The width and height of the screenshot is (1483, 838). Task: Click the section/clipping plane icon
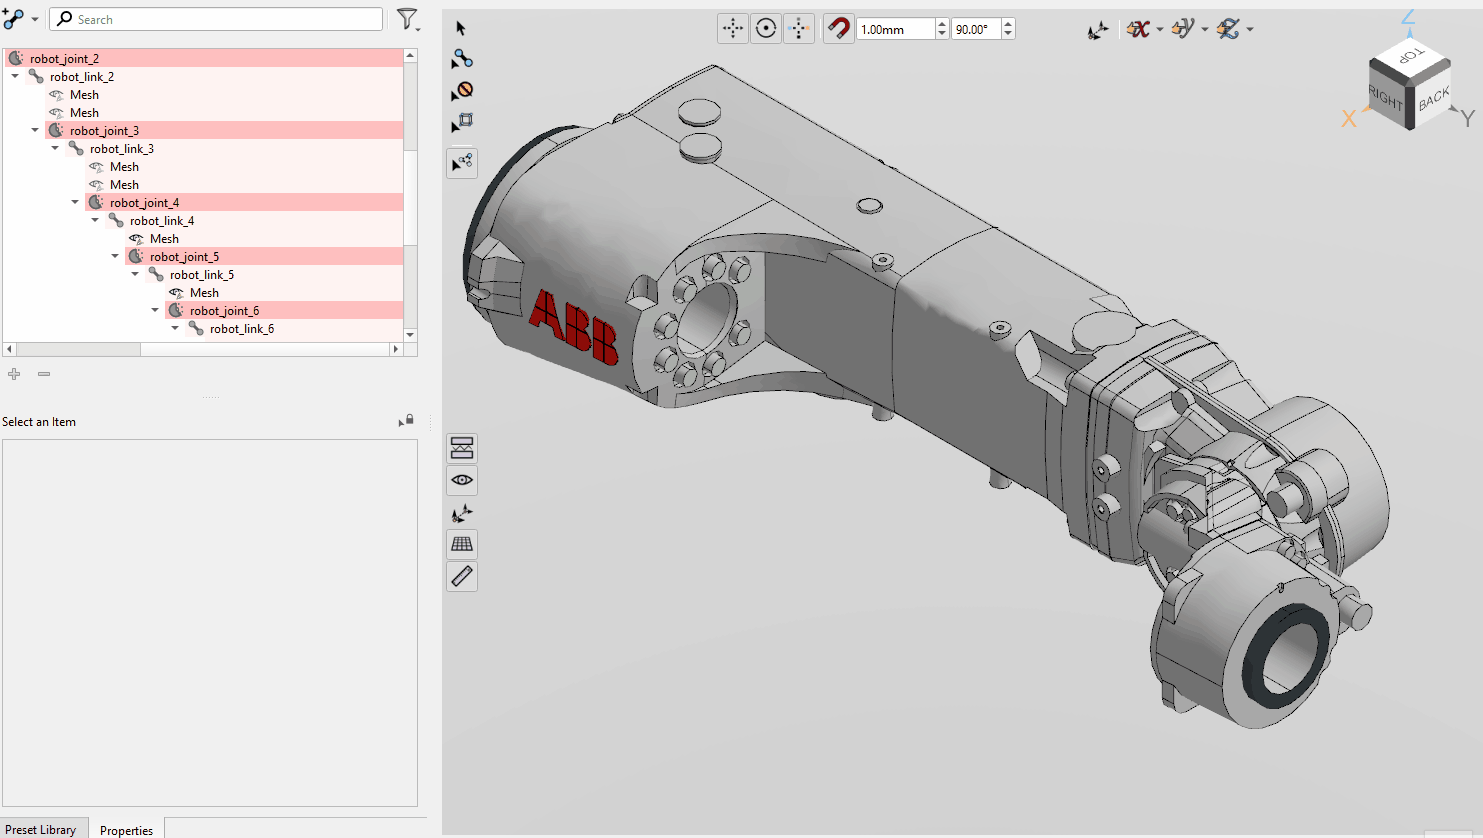tap(462, 448)
